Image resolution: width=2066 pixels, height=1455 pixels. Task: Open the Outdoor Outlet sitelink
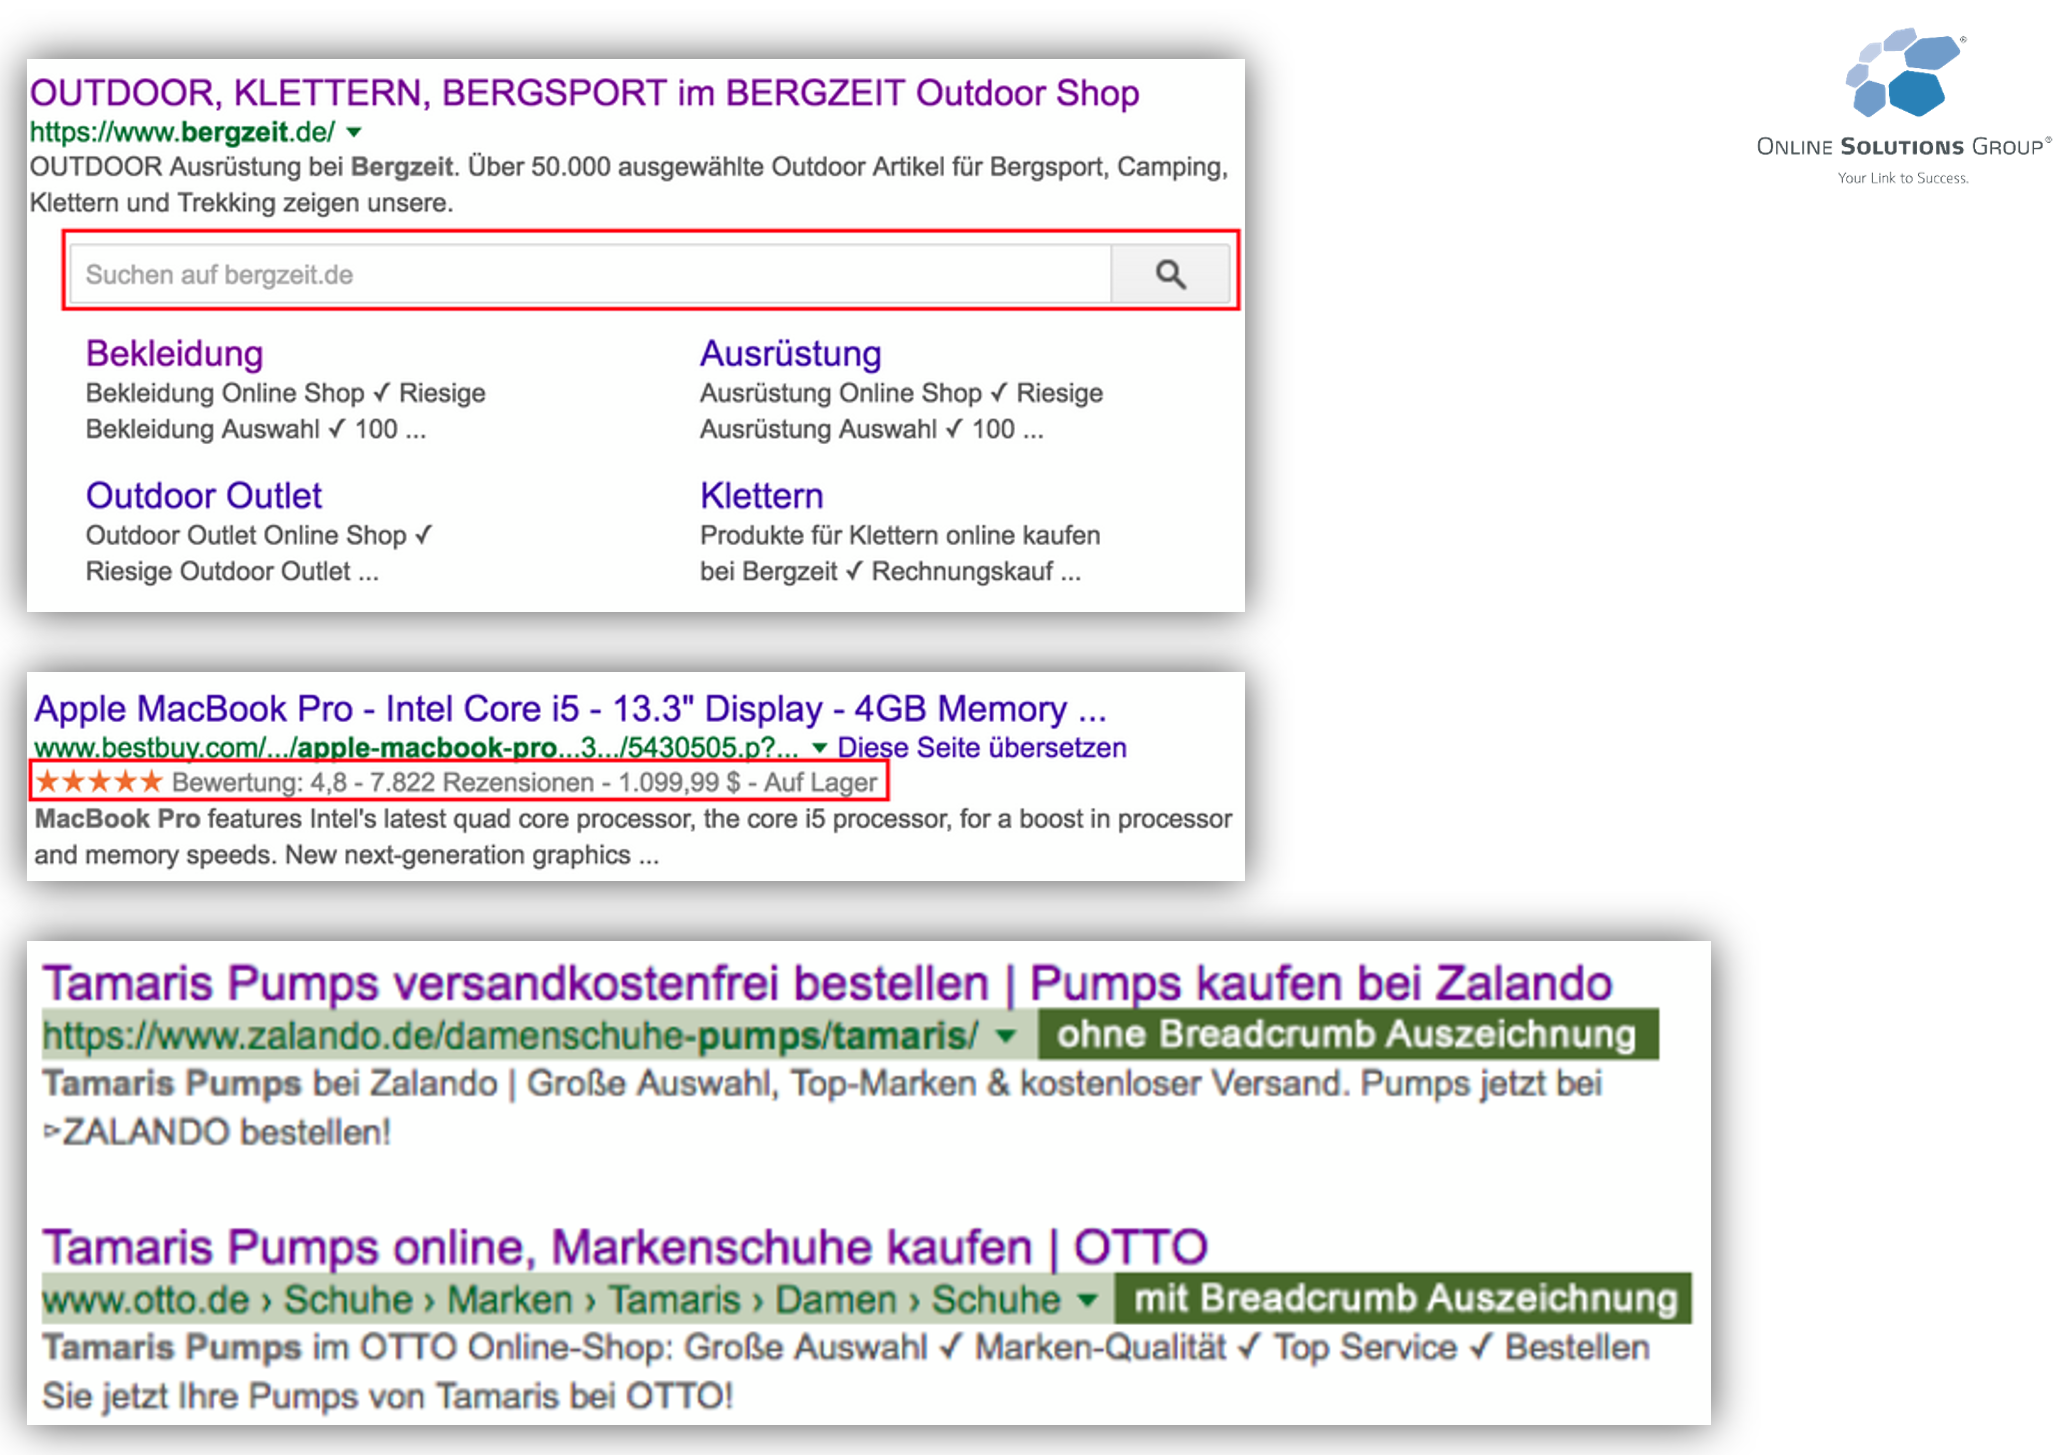(204, 495)
